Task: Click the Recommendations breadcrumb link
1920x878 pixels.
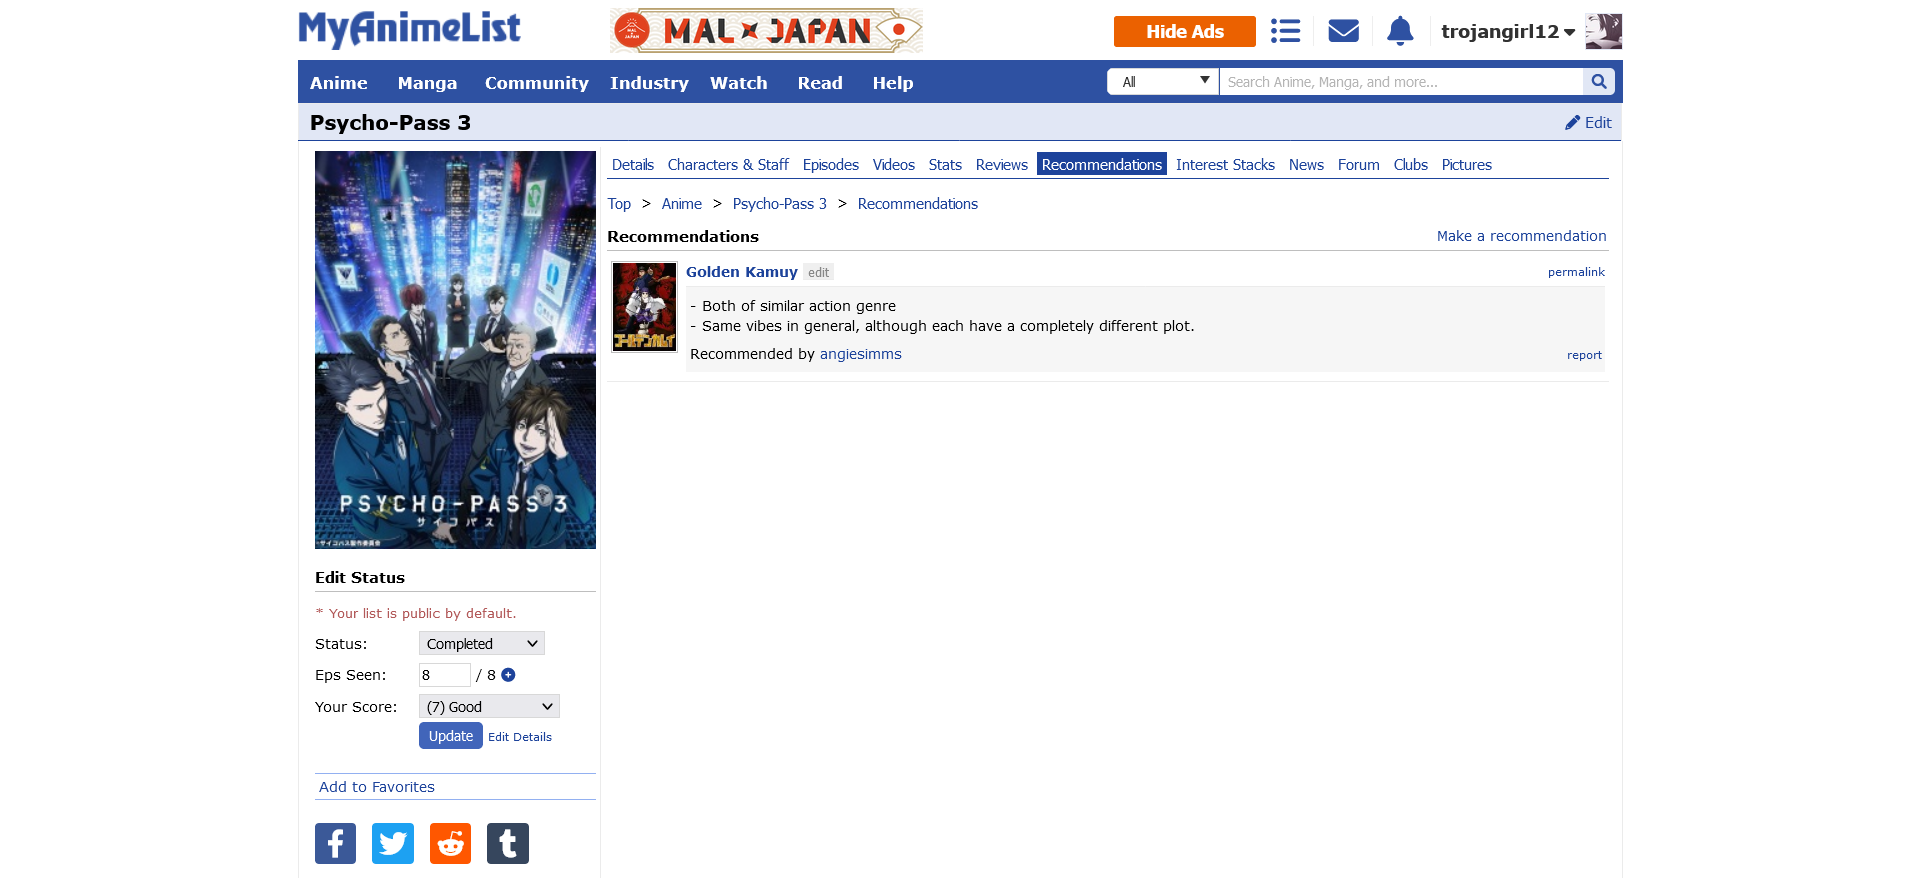Action: click(918, 204)
